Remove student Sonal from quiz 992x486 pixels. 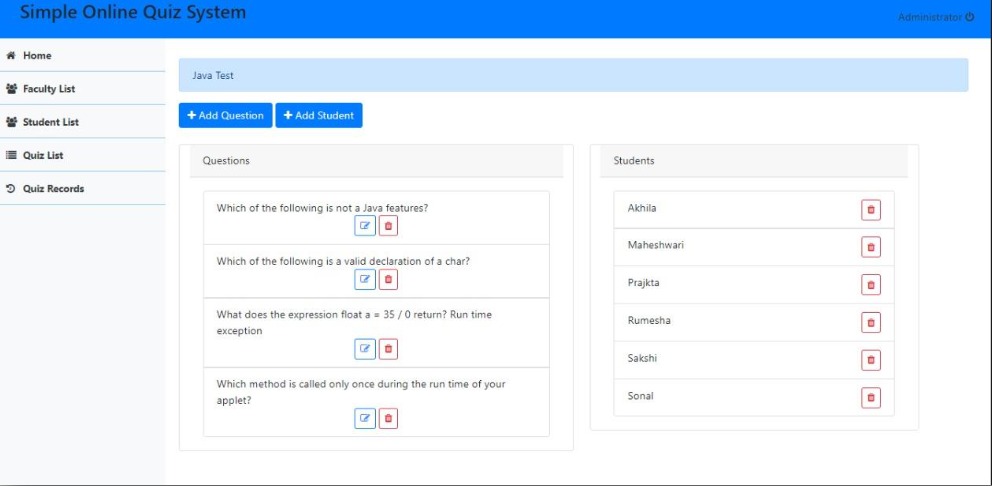(870, 398)
